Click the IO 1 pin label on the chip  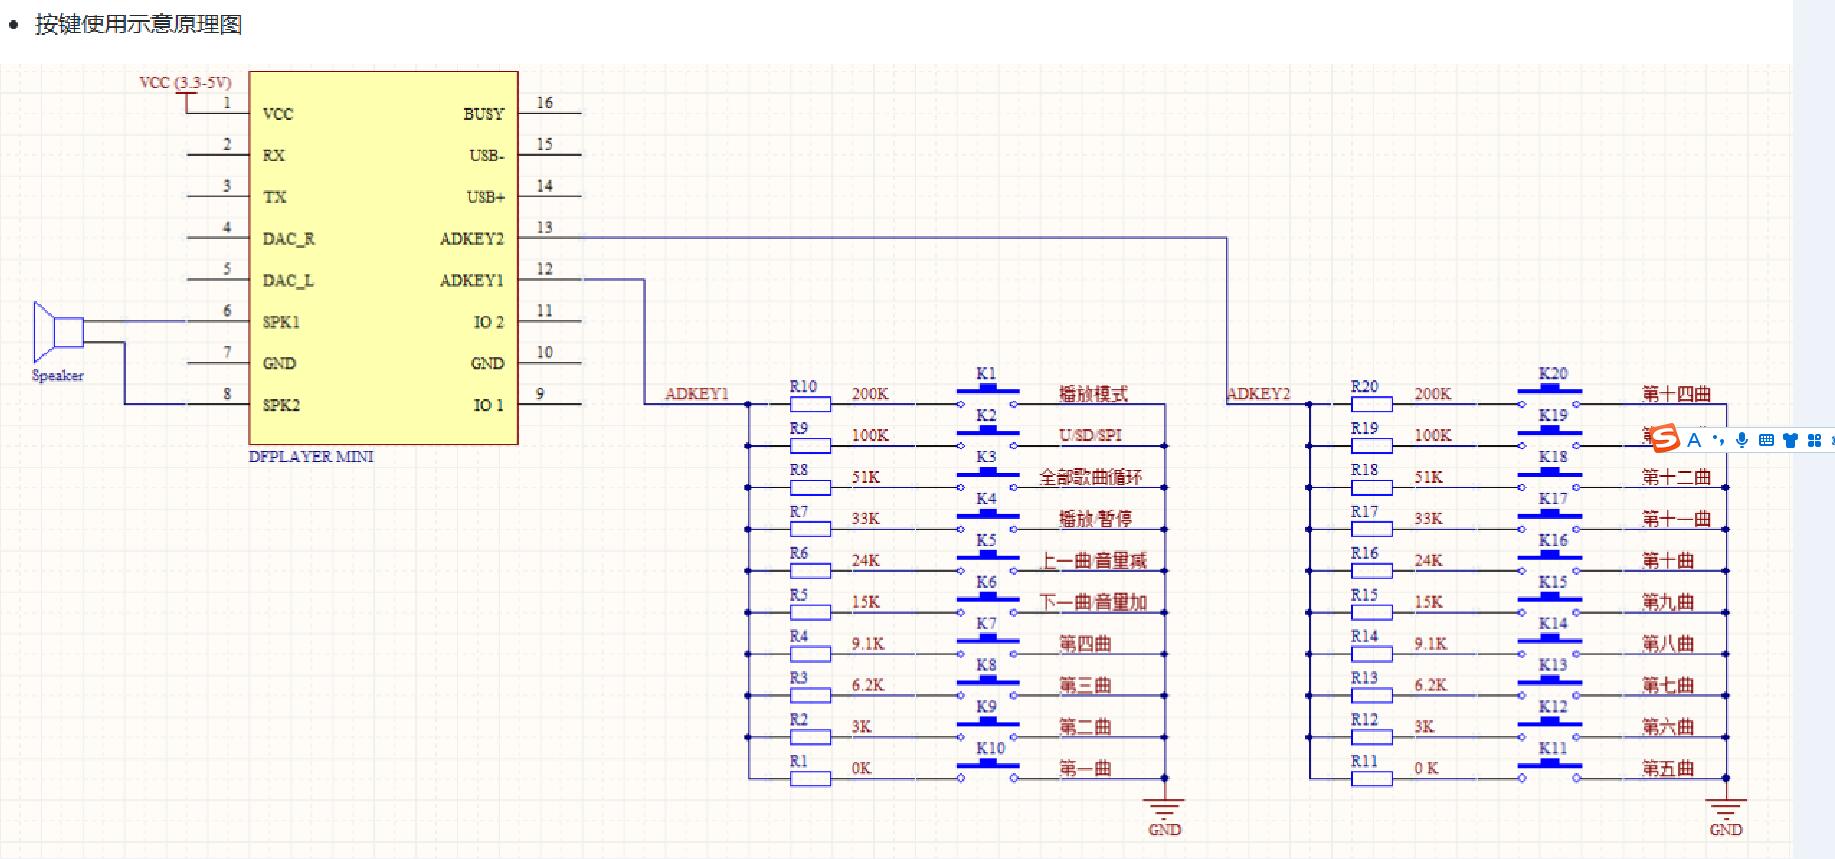click(489, 405)
